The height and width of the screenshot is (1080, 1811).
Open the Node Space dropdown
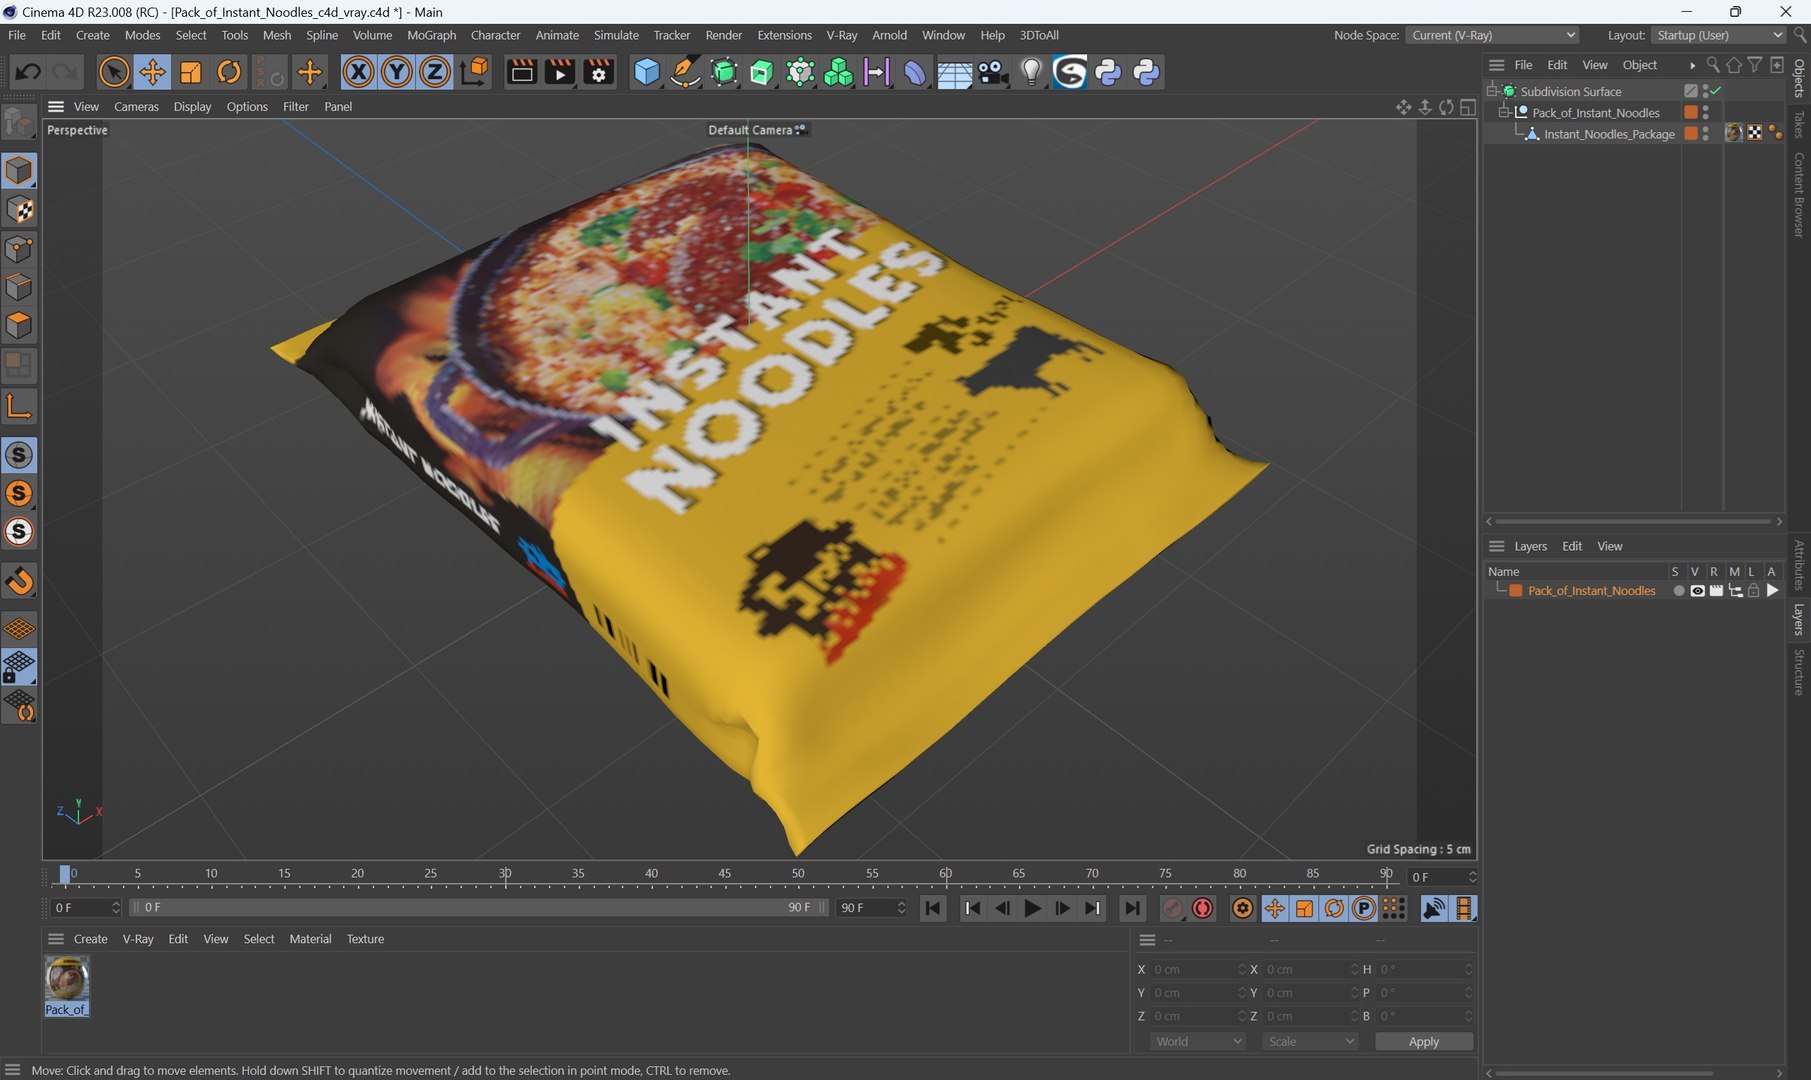[x=1492, y=35]
